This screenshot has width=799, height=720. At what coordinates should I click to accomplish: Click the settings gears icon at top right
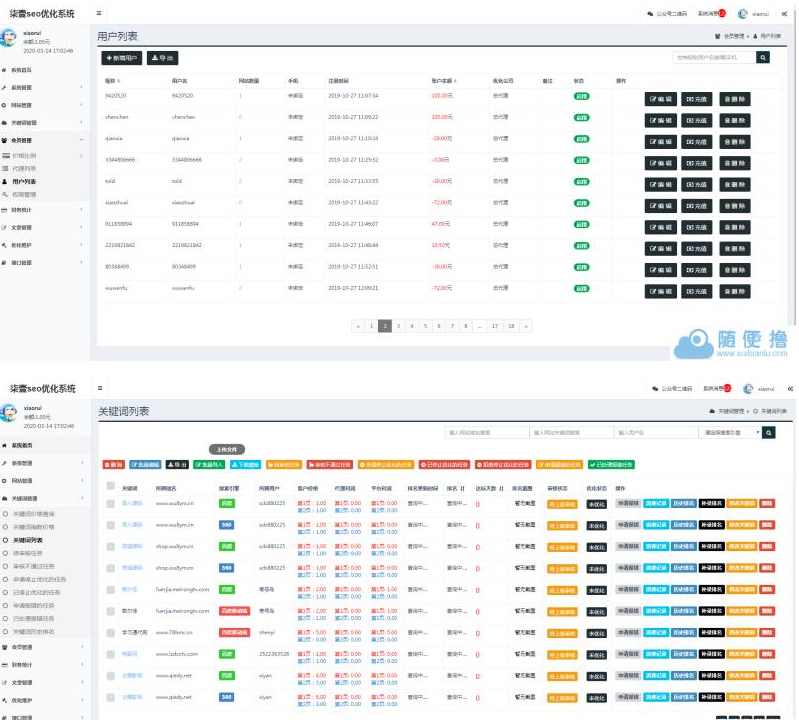point(785,14)
